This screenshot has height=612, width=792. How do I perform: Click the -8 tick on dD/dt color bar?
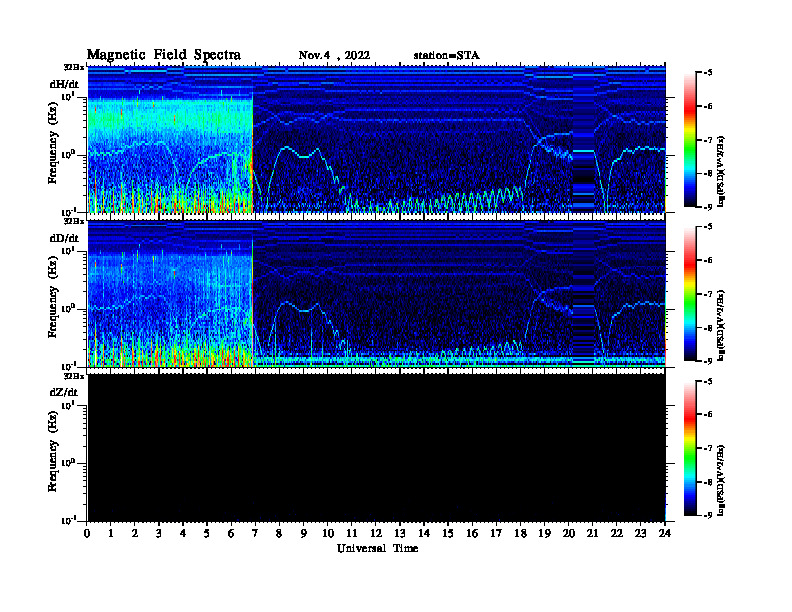click(708, 328)
